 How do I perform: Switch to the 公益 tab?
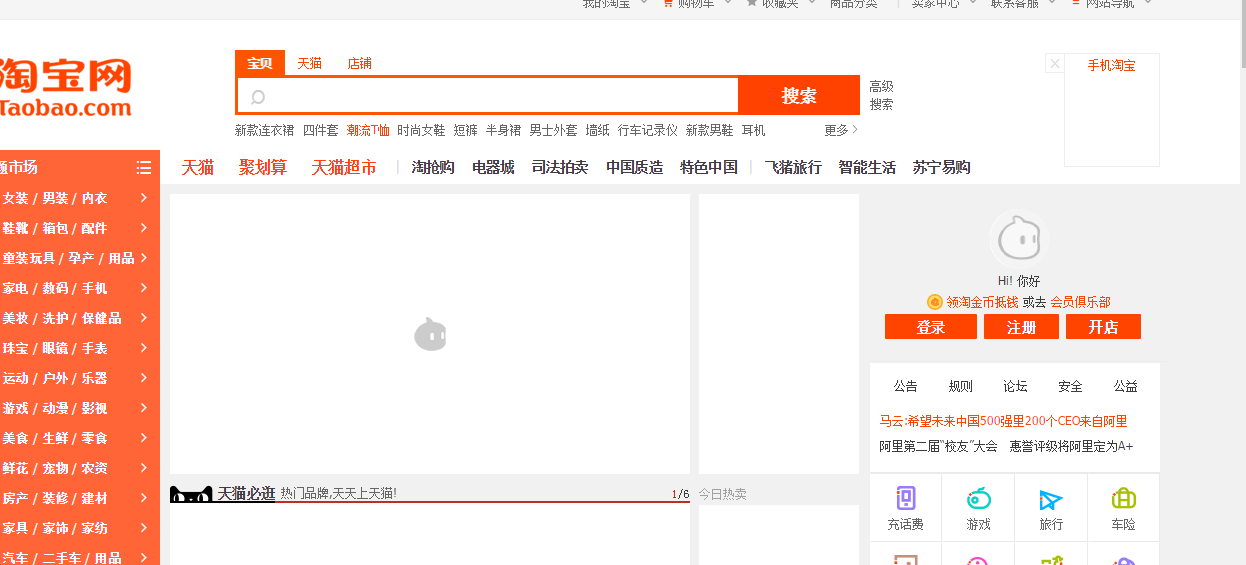1126,386
